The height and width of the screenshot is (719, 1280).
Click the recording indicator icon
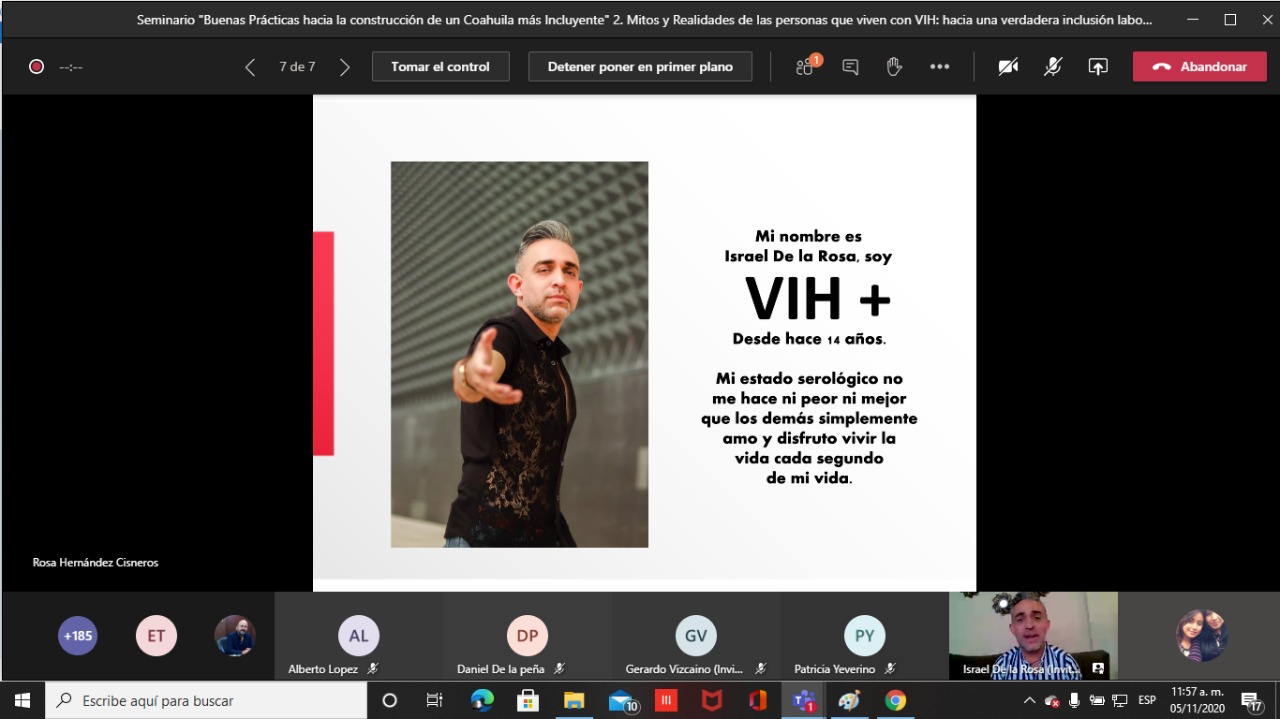(x=36, y=67)
